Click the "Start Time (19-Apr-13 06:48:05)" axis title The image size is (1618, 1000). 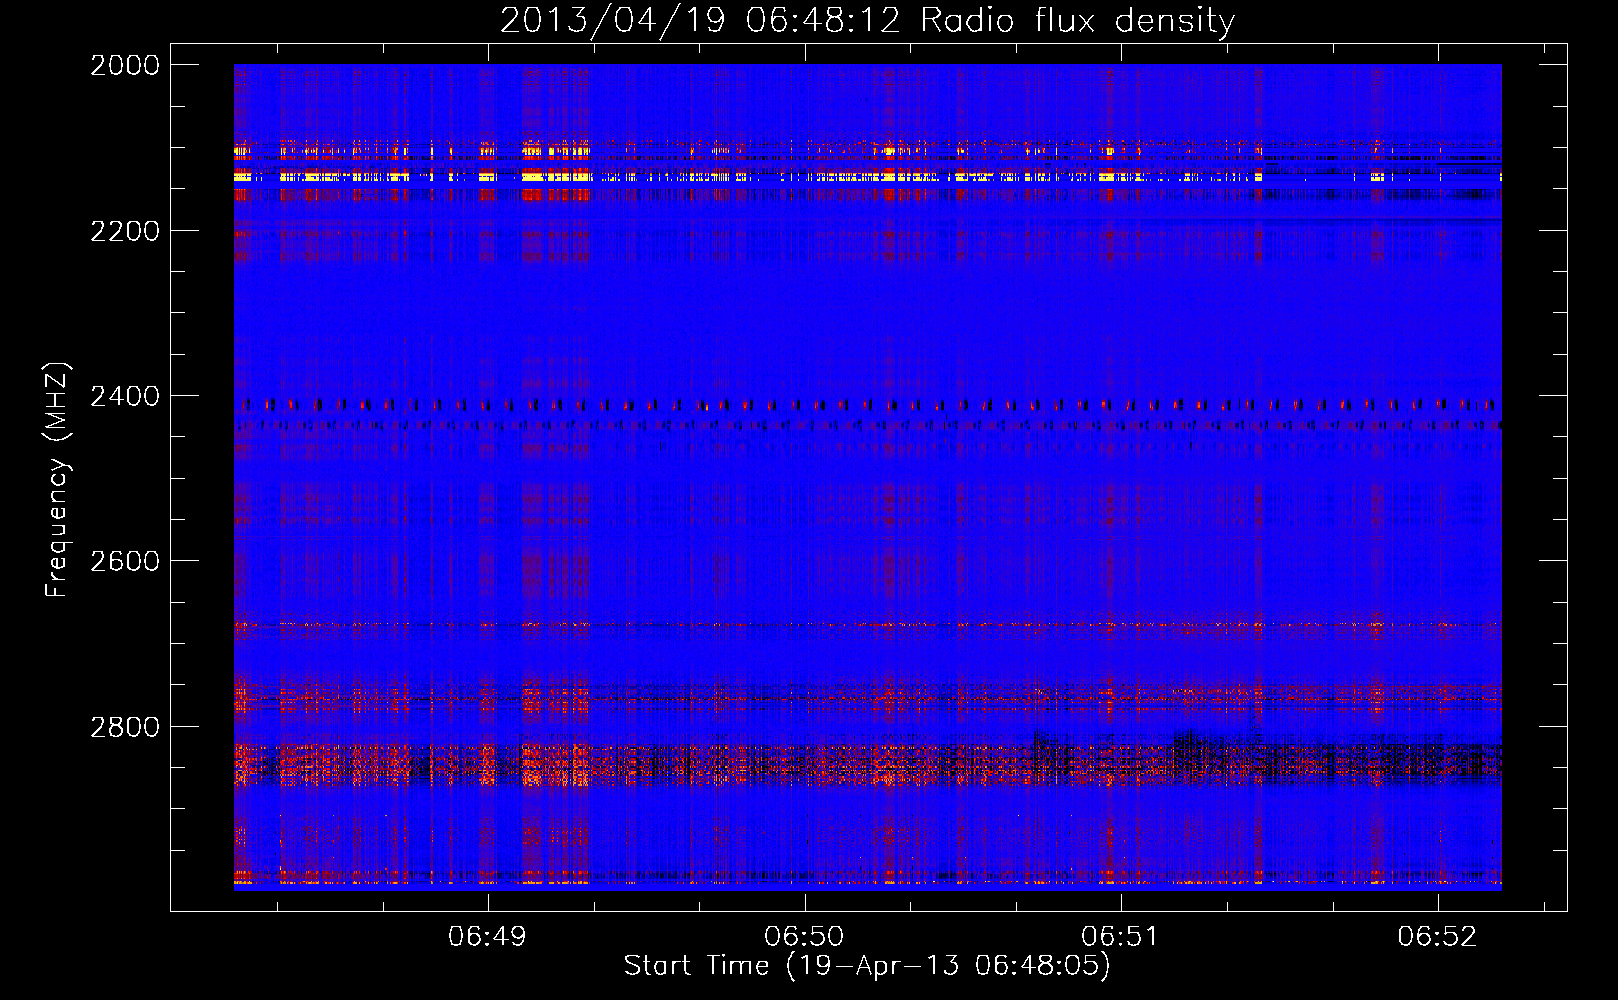click(x=867, y=966)
